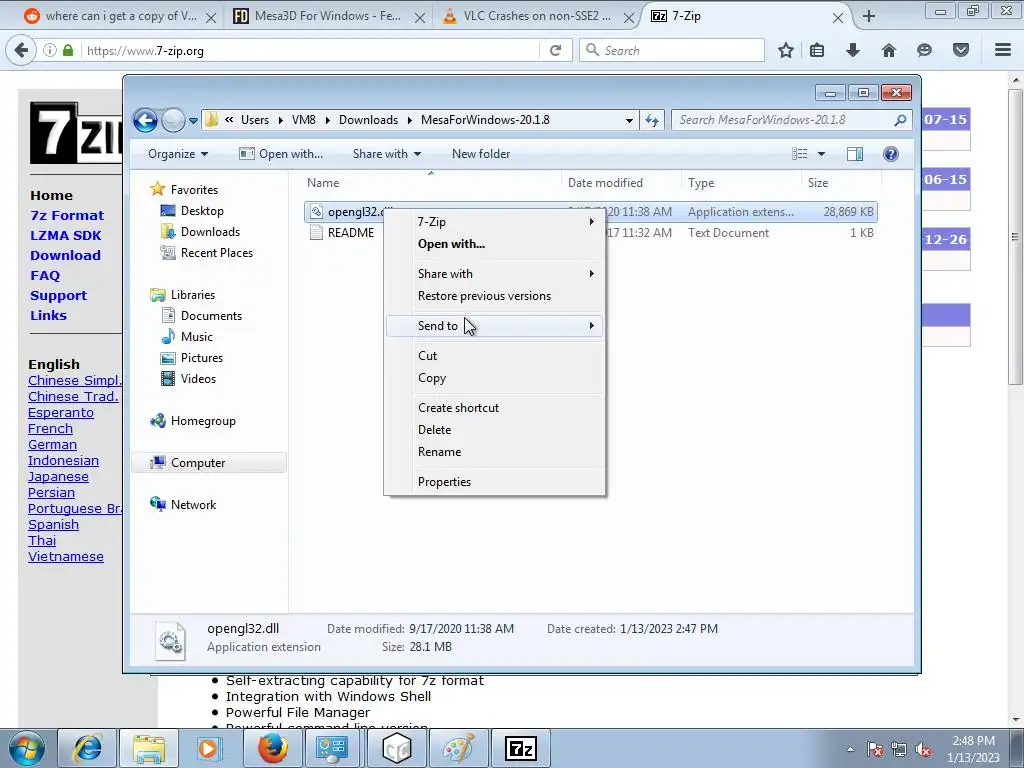Choose Copy from the context menu
Viewport: 1024px width, 768px height.
pyautogui.click(x=496, y=378)
